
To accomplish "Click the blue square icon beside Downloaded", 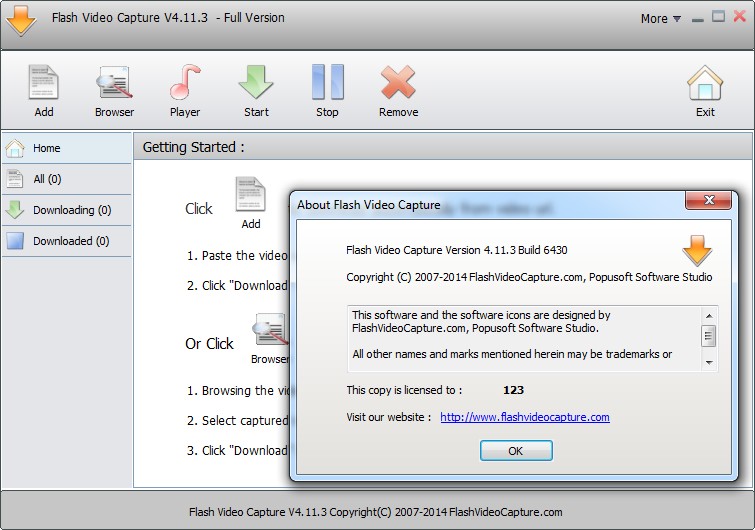I will [x=15, y=241].
